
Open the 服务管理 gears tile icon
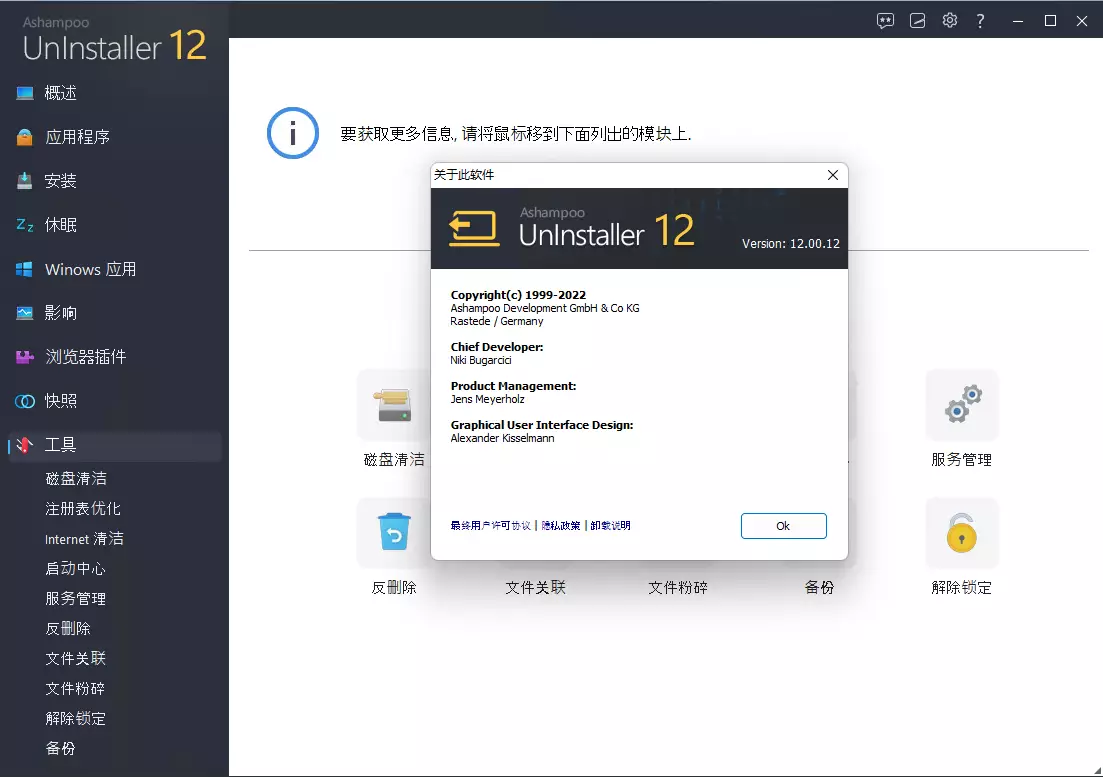click(962, 405)
